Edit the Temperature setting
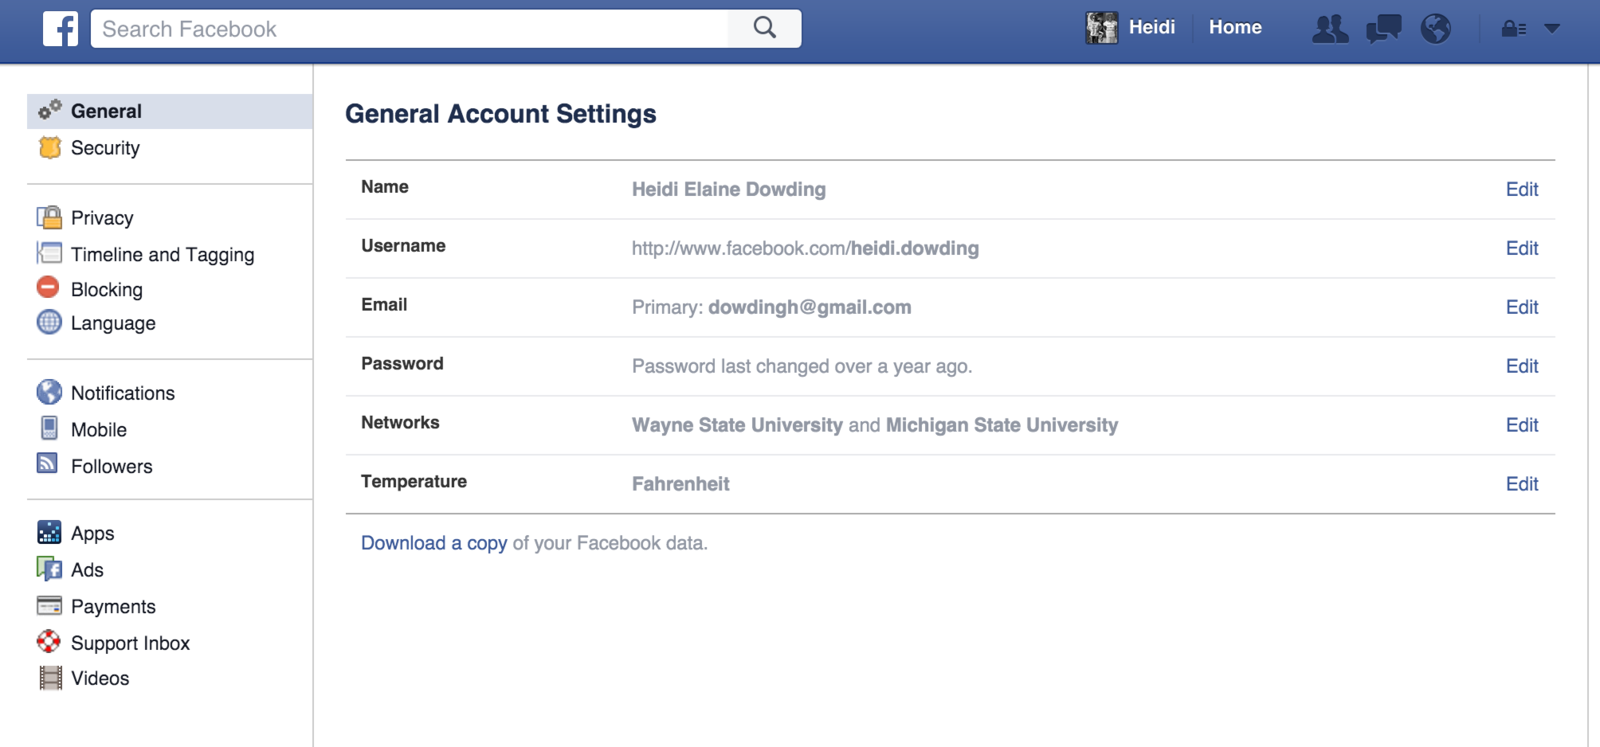 tap(1522, 484)
